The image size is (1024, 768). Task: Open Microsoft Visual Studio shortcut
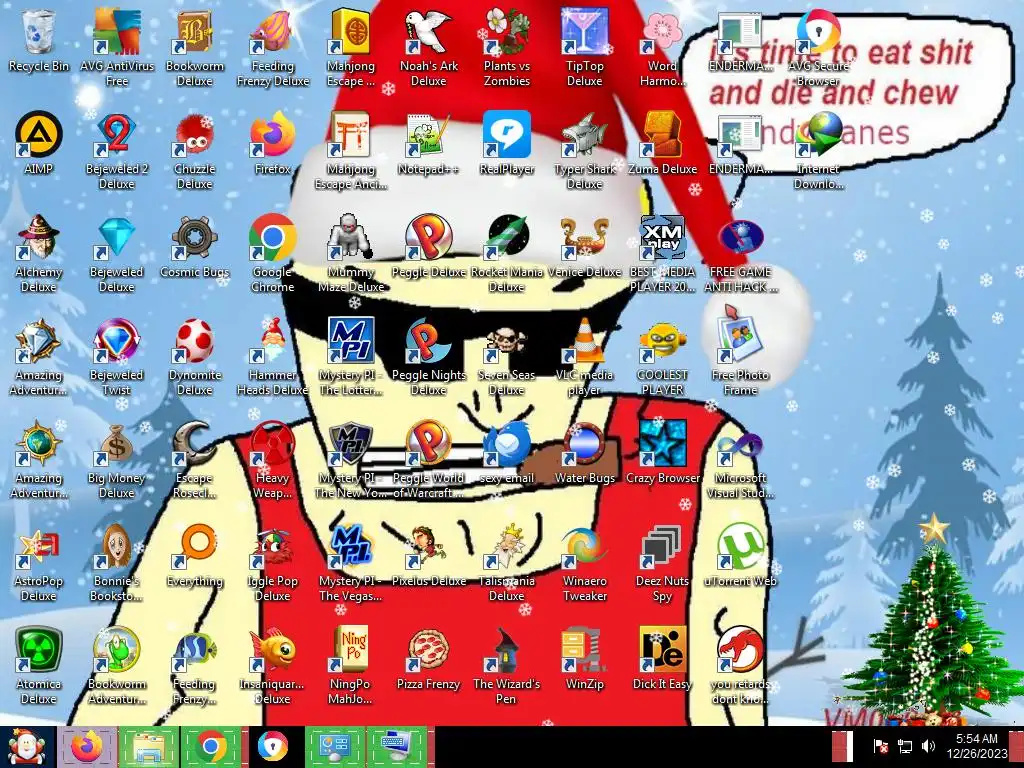click(x=741, y=460)
